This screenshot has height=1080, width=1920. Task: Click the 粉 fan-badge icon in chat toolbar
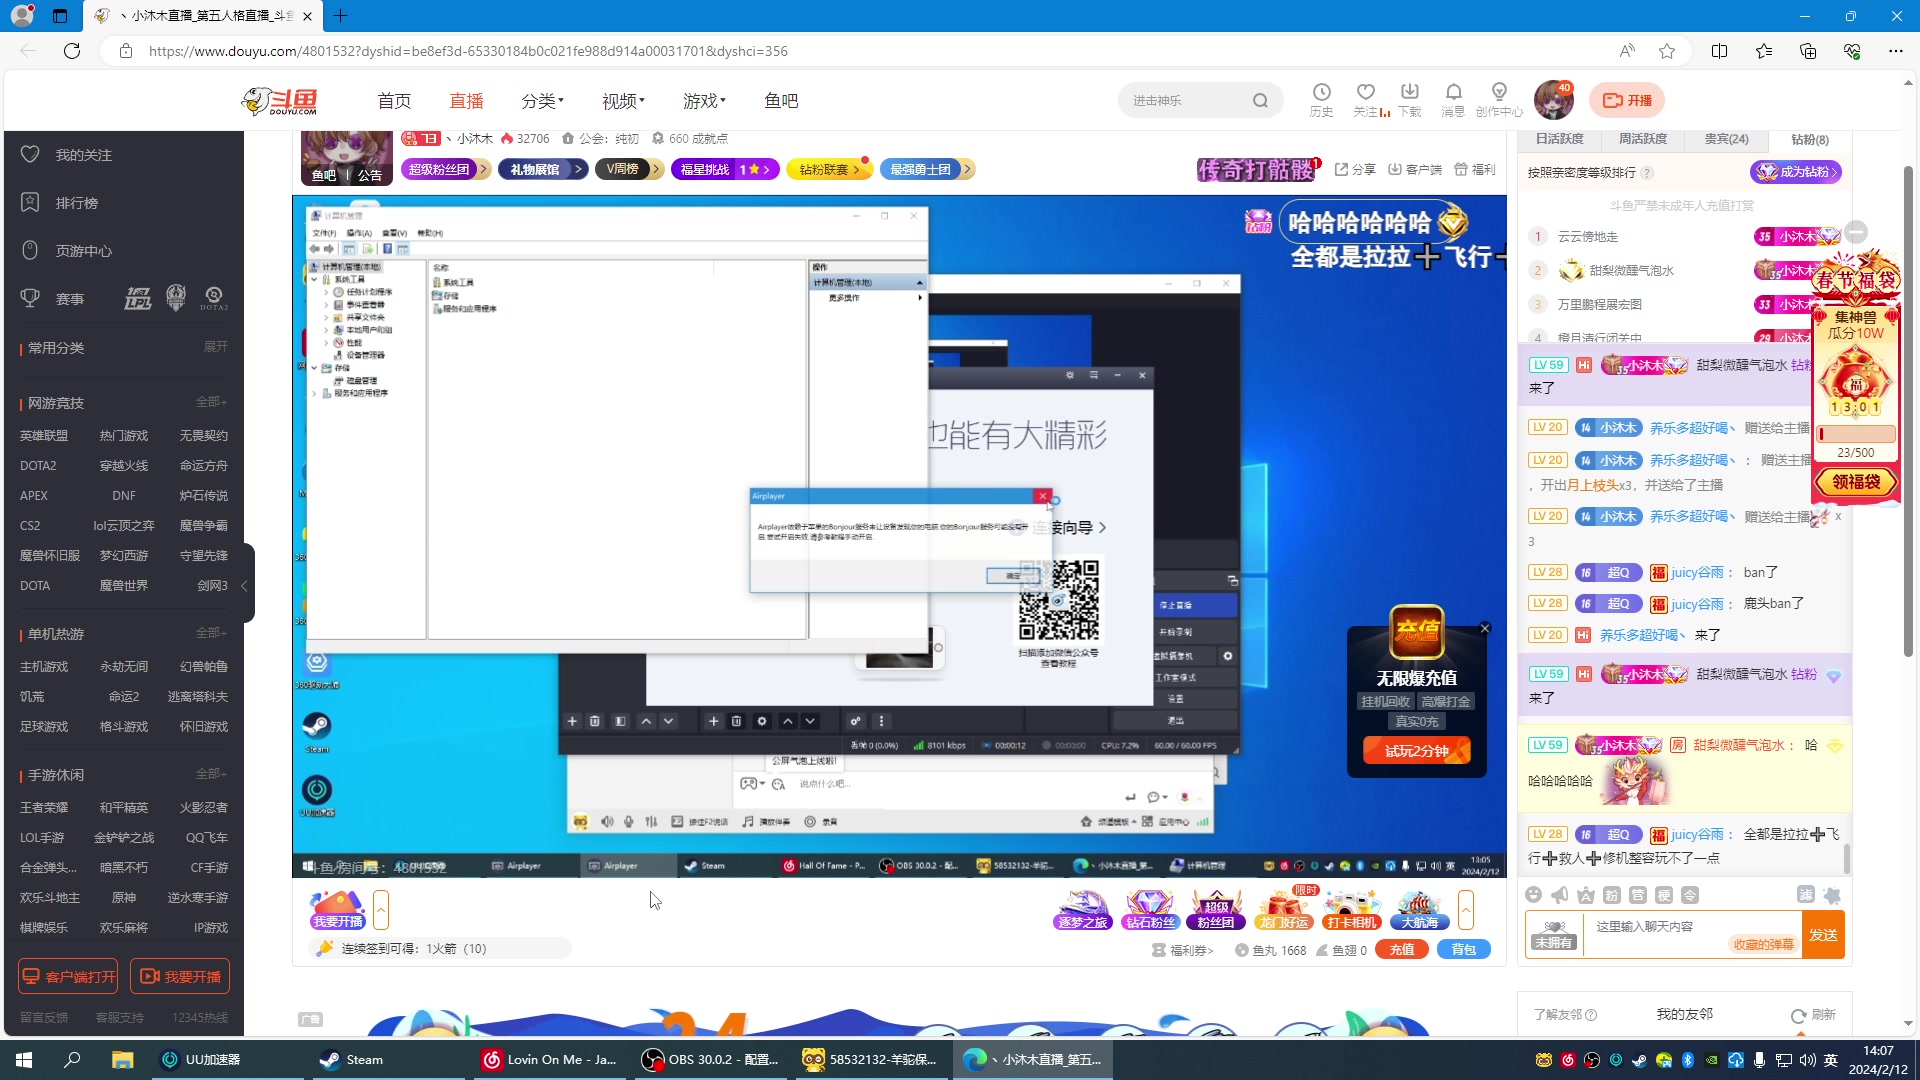(x=1611, y=895)
